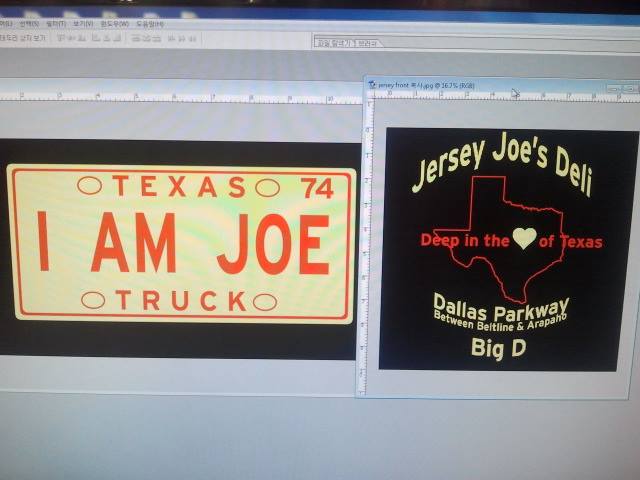Click the 'Between Beltline & Arapaho' text
Viewport: 640px width, 480px height.
[x=500, y=322]
